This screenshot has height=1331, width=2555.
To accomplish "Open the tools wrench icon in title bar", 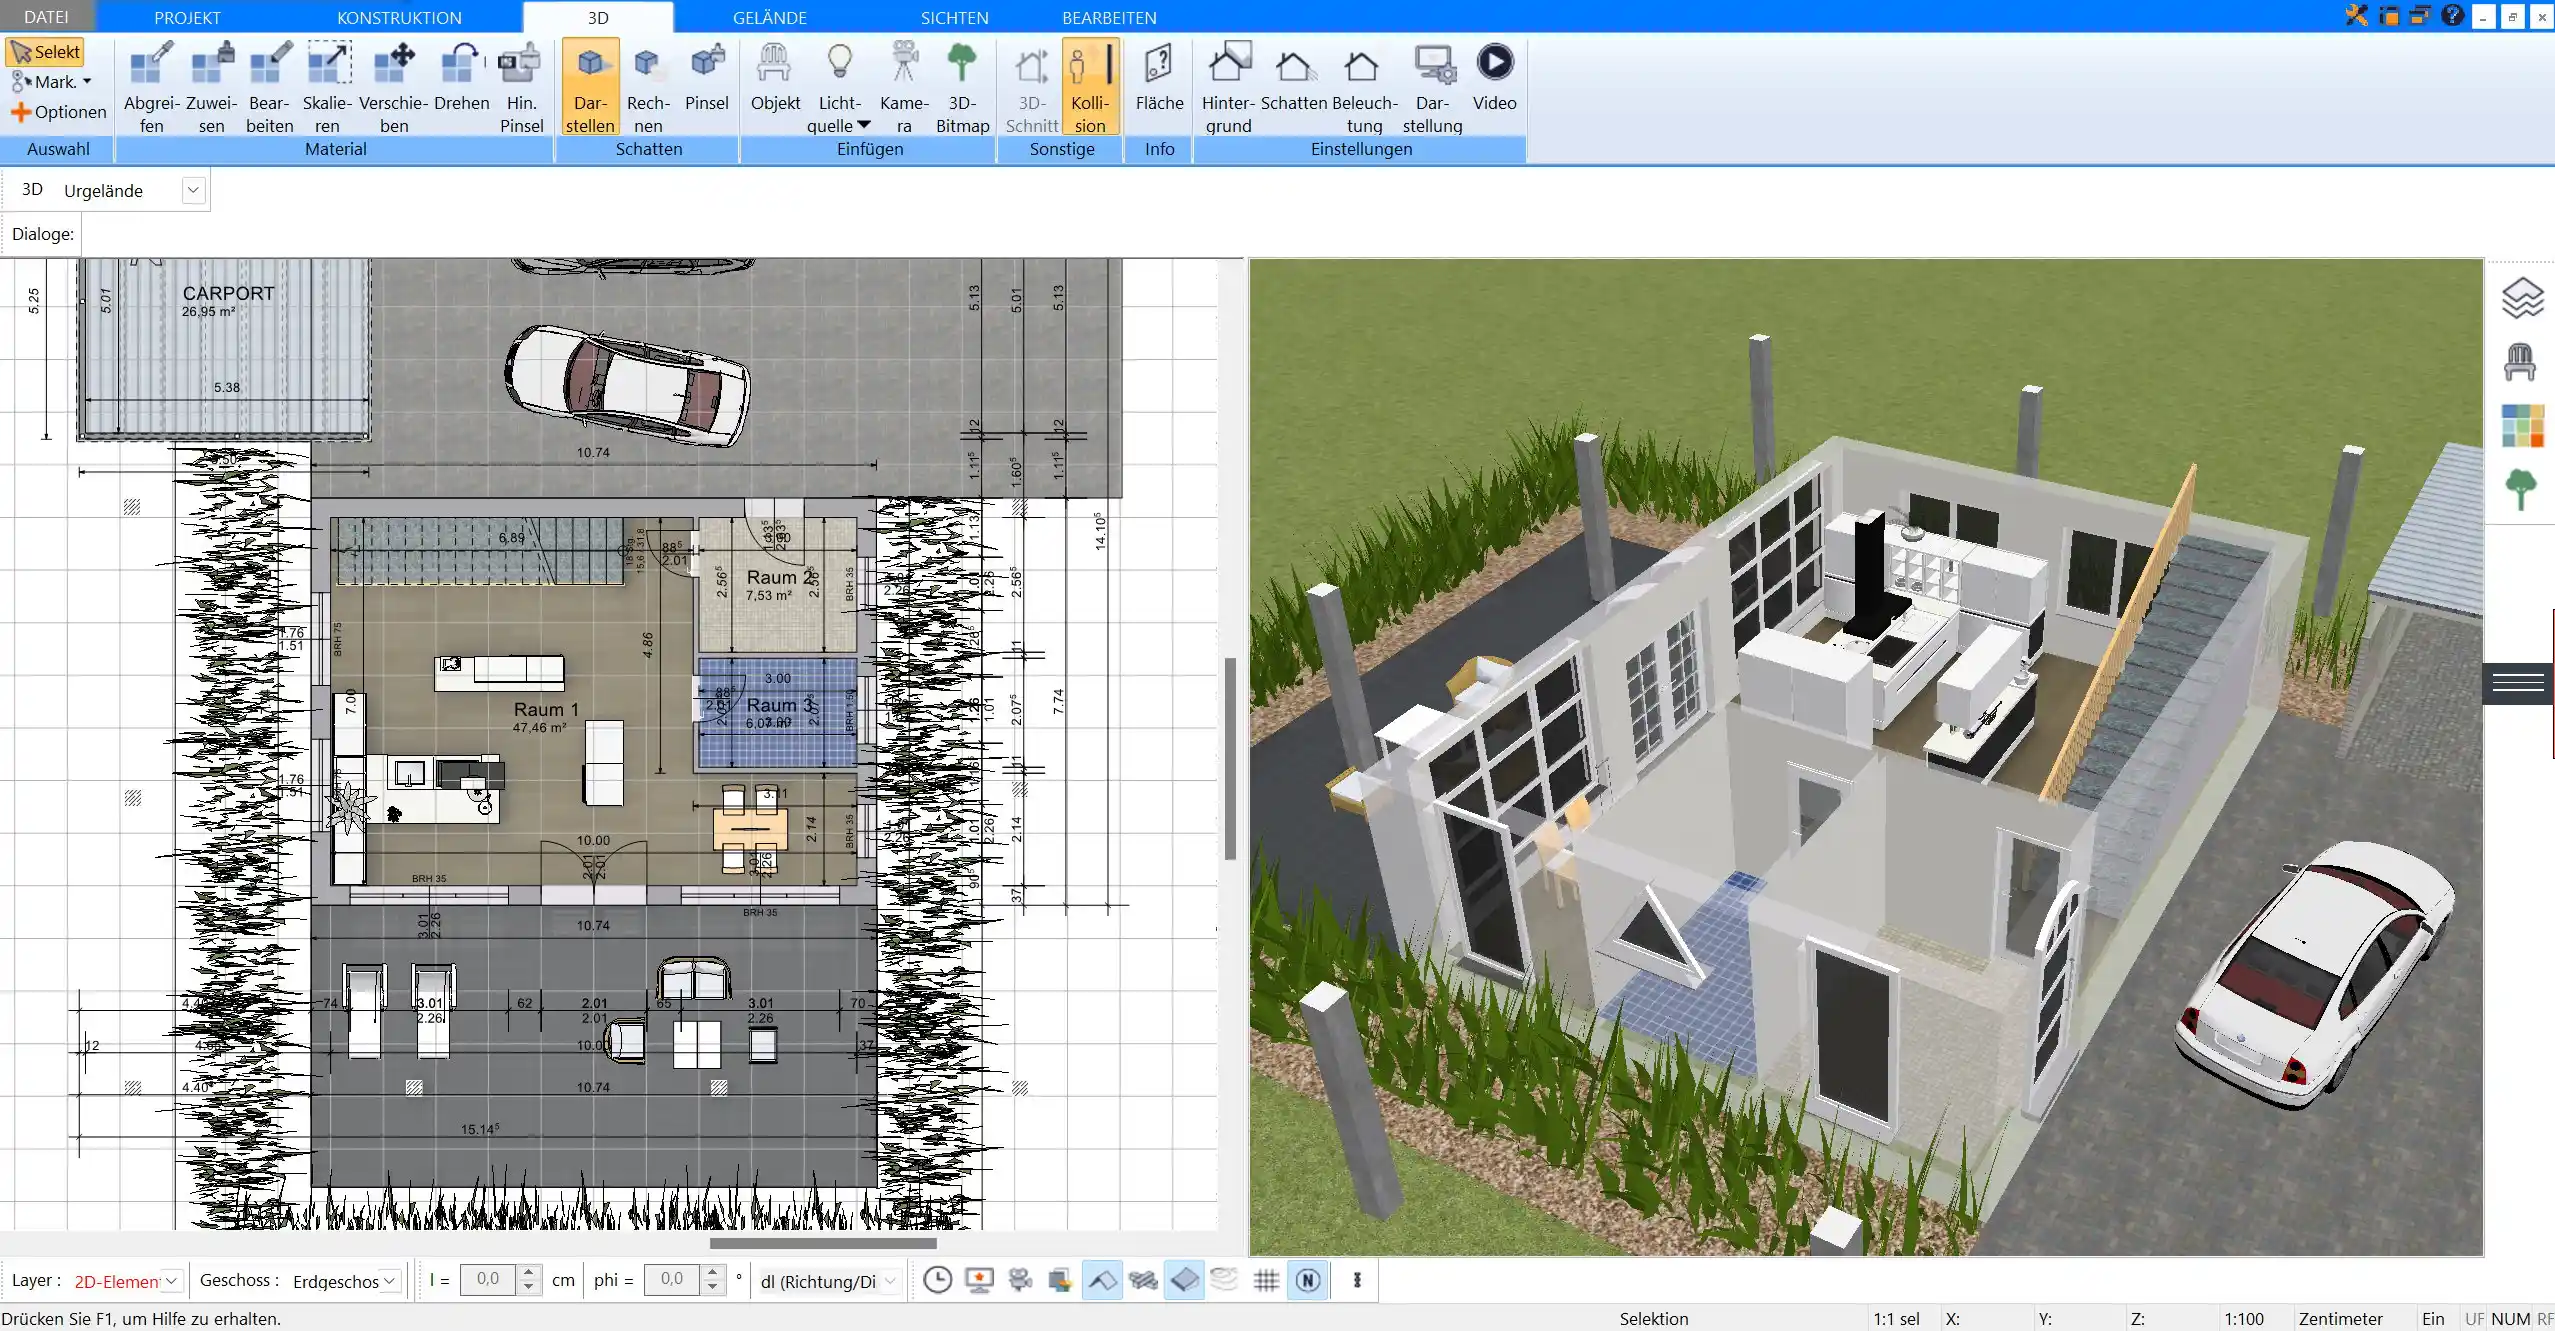I will (x=2357, y=15).
